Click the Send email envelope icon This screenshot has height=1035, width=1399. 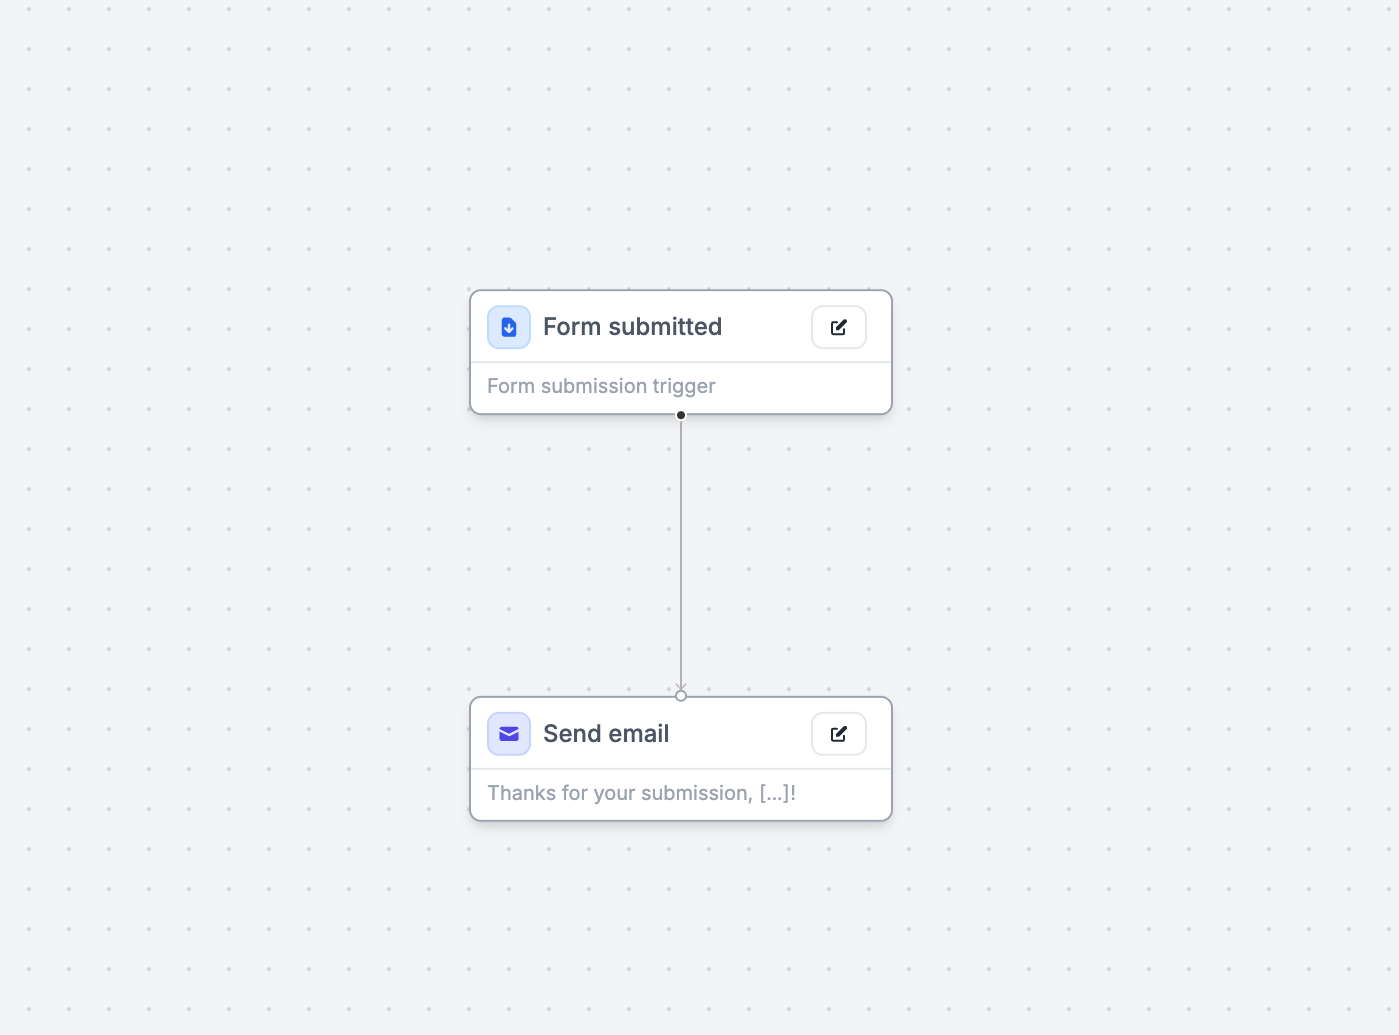coord(509,734)
